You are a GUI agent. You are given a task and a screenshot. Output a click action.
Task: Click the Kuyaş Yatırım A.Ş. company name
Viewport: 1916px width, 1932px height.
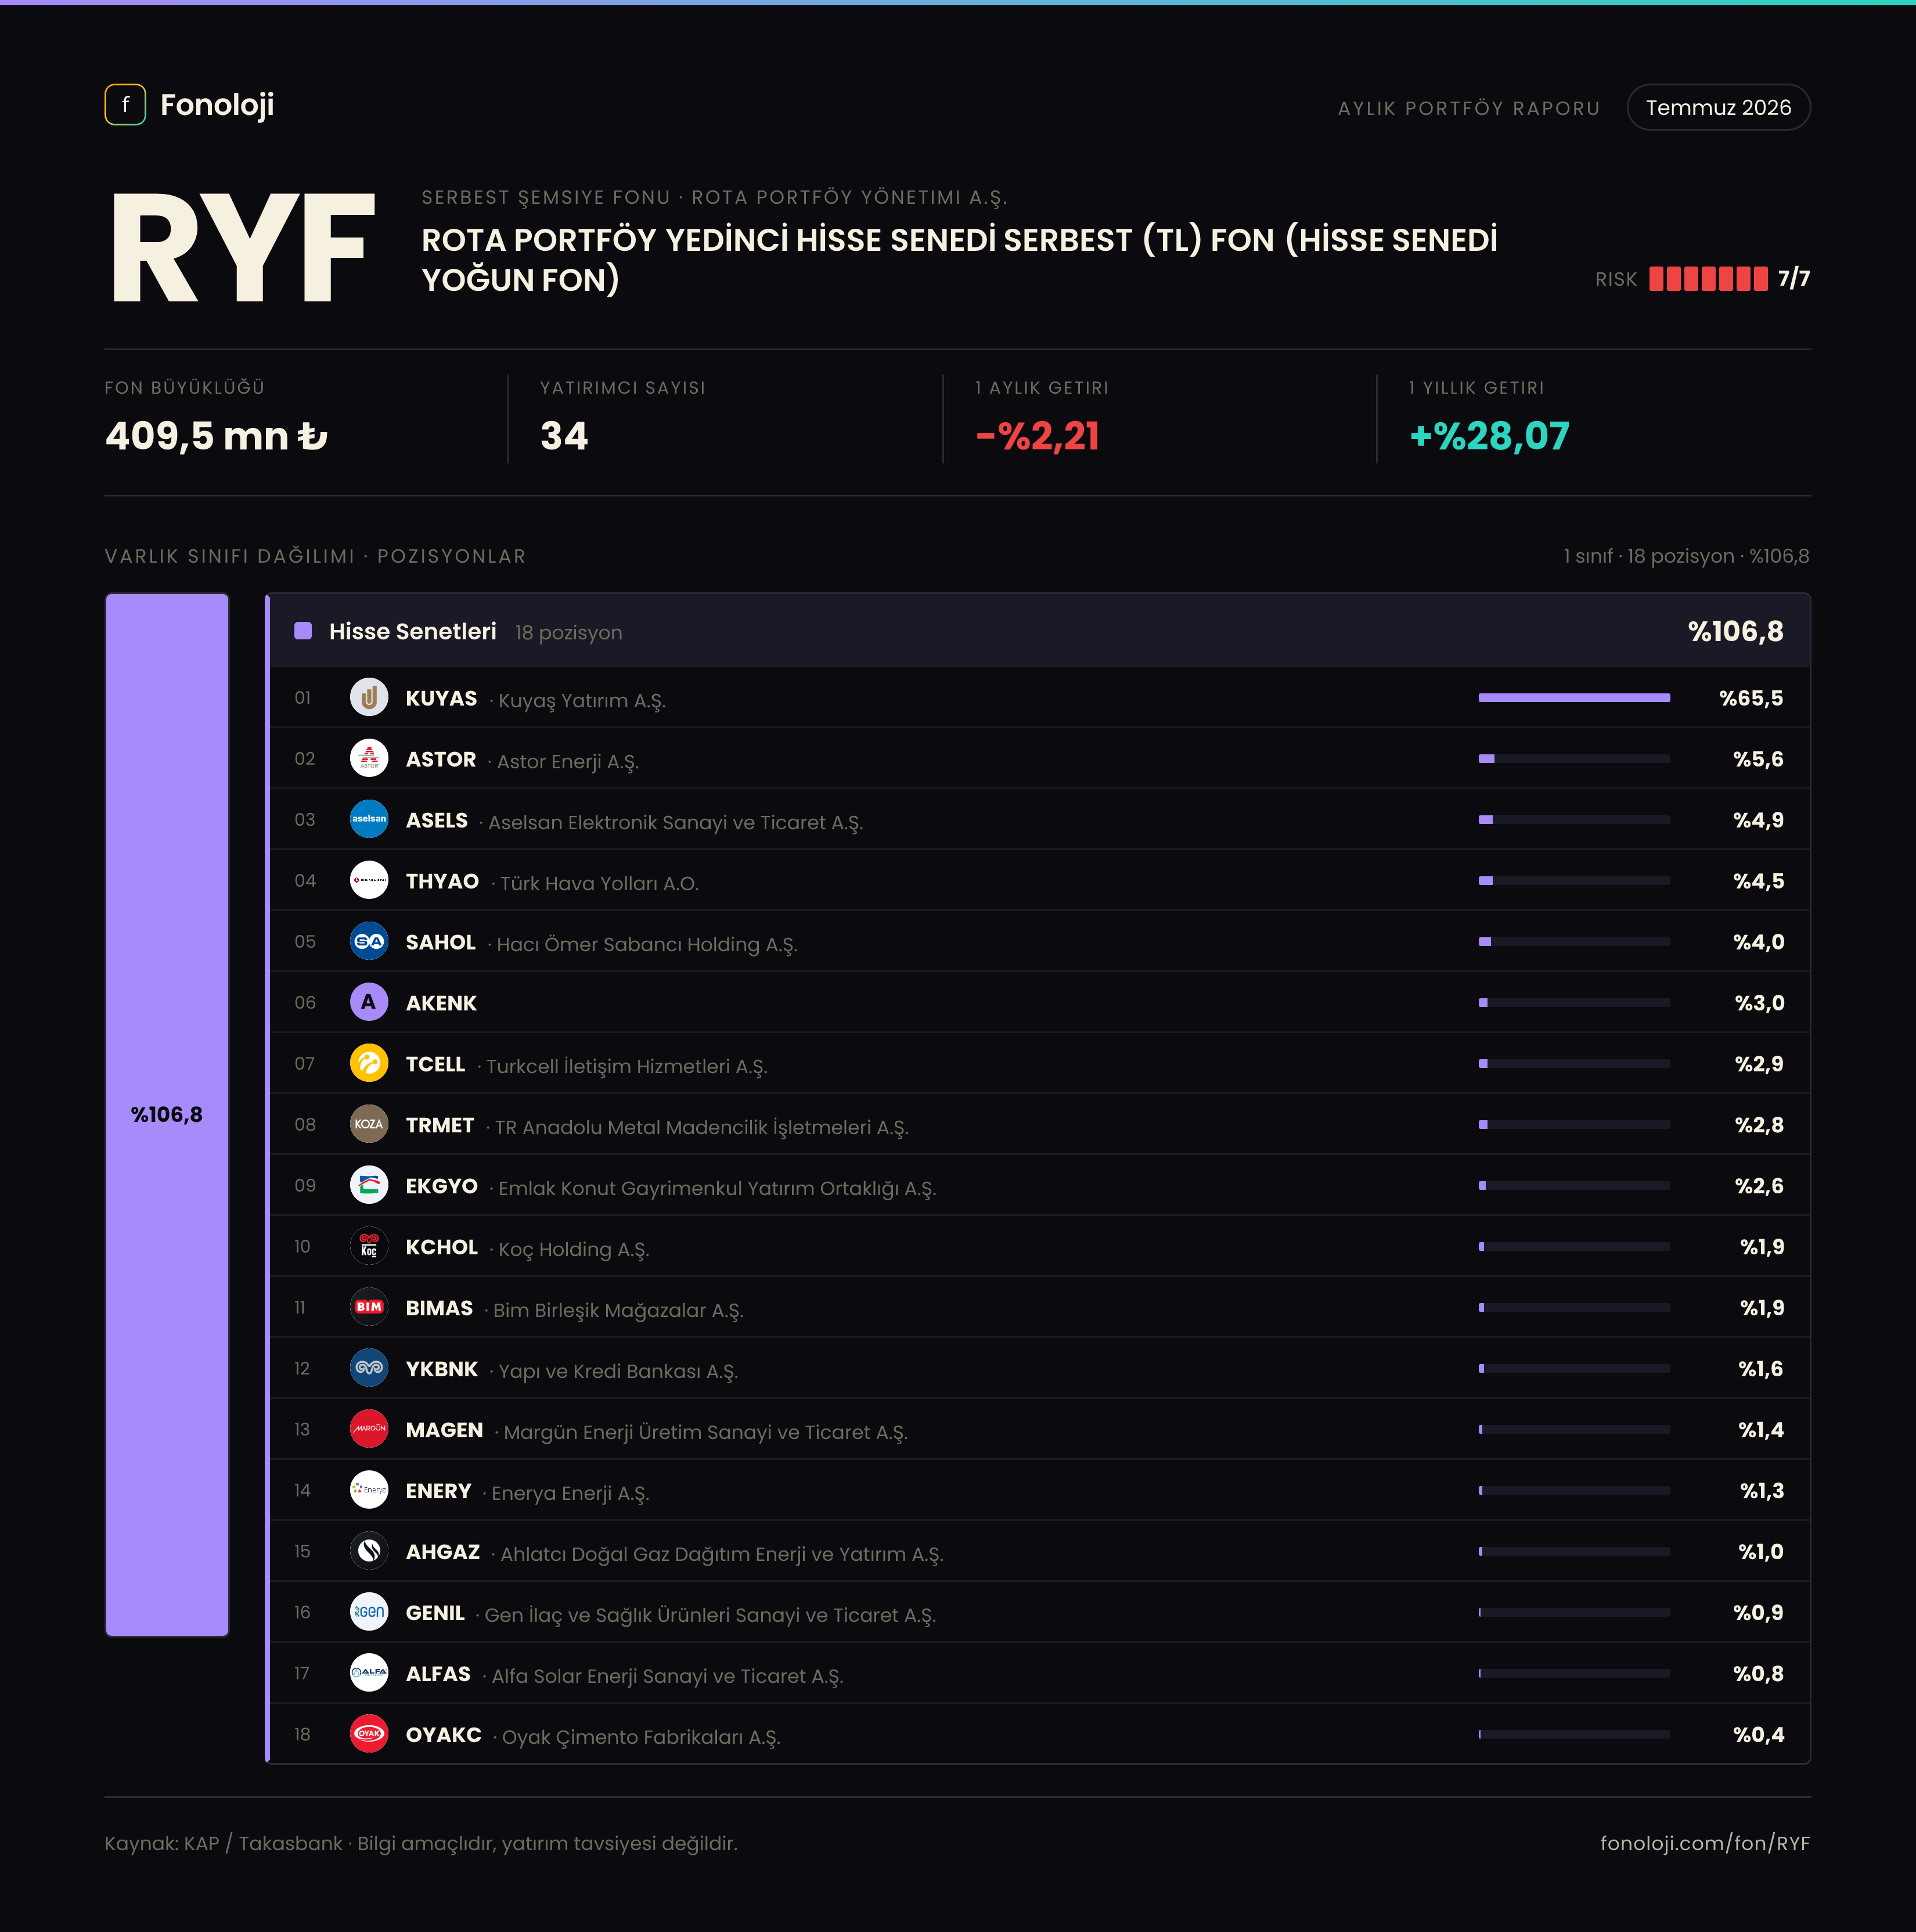coord(582,700)
